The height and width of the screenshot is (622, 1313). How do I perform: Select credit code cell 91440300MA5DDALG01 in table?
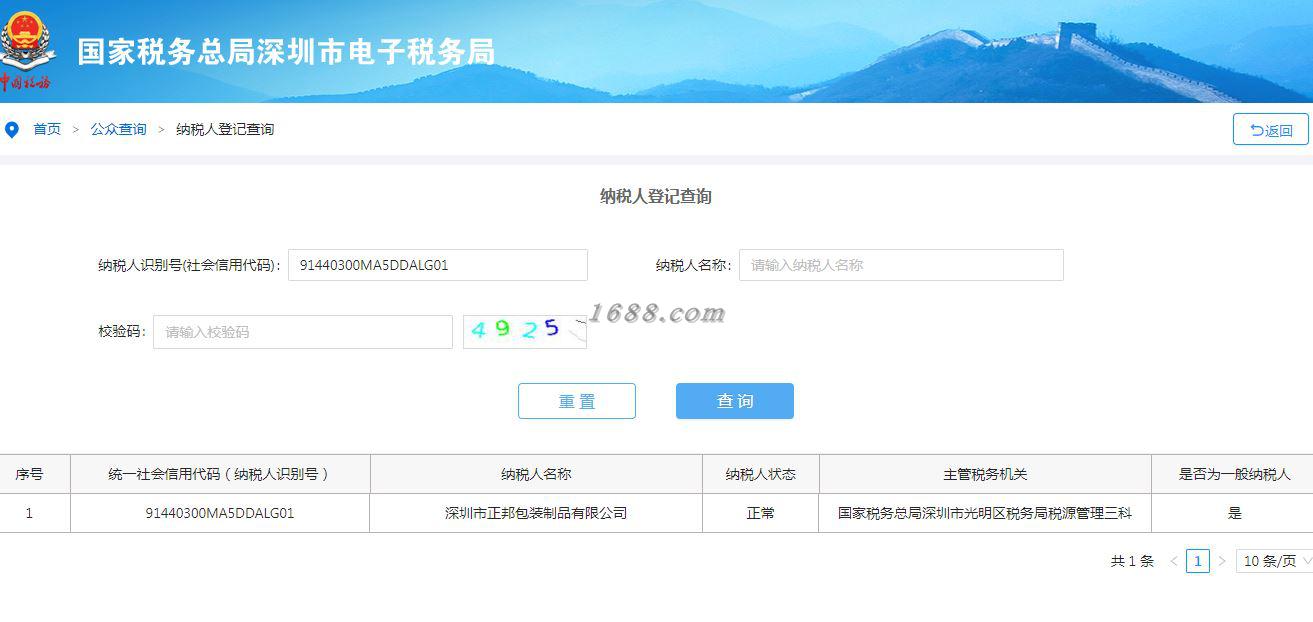click(220, 513)
